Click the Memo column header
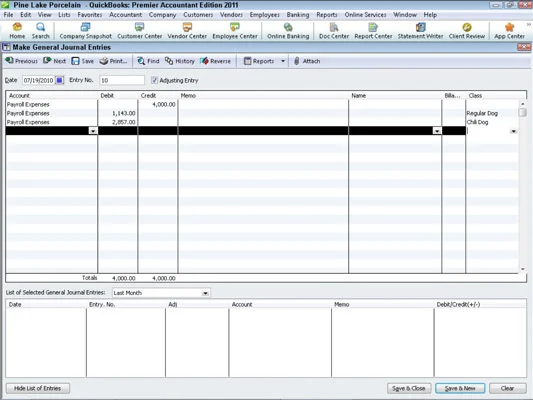The image size is (533, 400). tap(263, 95)
